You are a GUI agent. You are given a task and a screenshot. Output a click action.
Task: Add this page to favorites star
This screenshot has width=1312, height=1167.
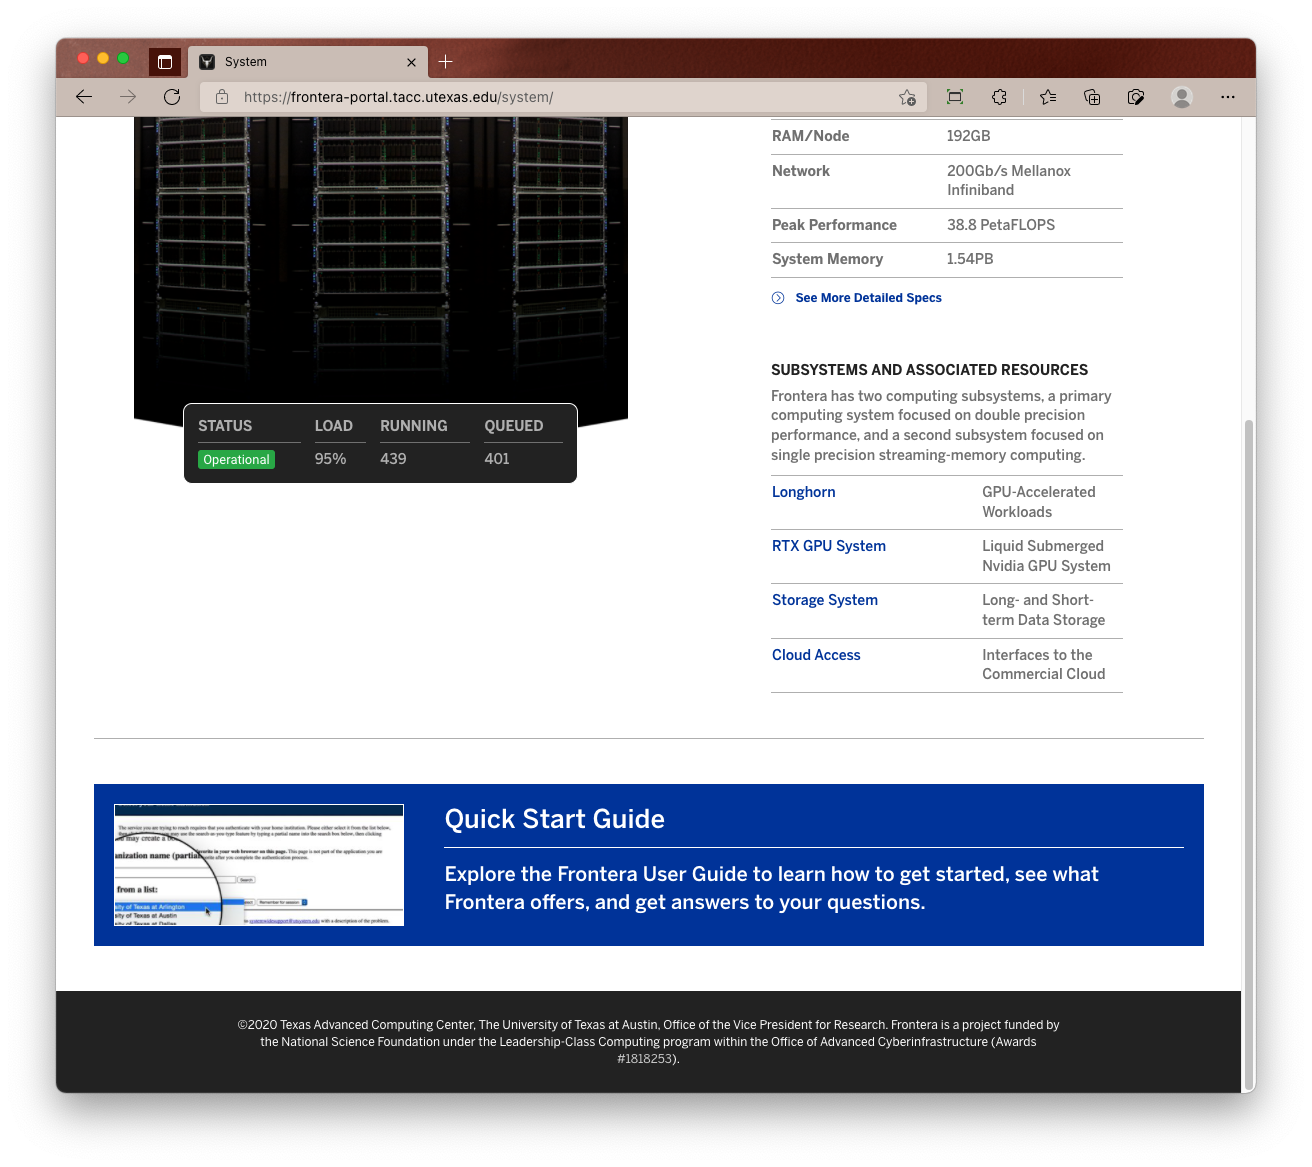click(907, 97)
